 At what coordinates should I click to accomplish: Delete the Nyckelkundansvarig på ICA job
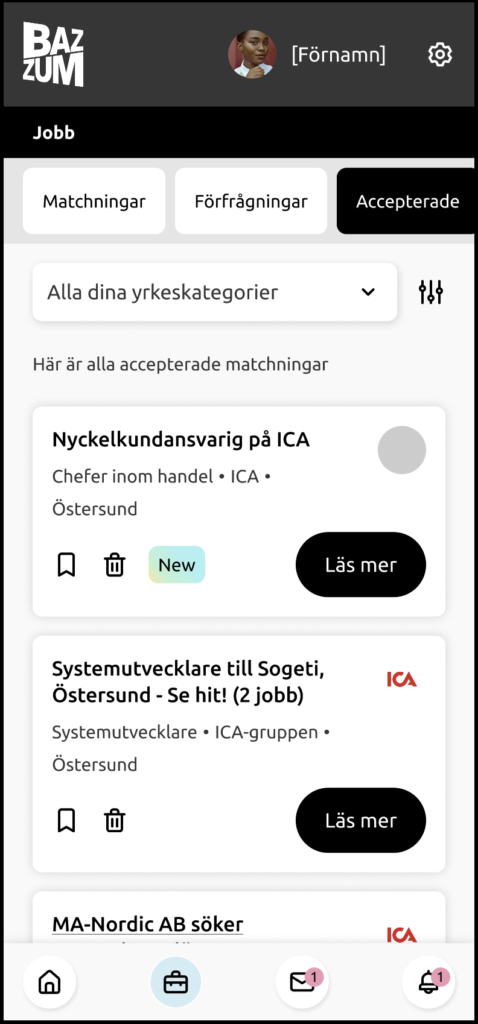point(114,565)
